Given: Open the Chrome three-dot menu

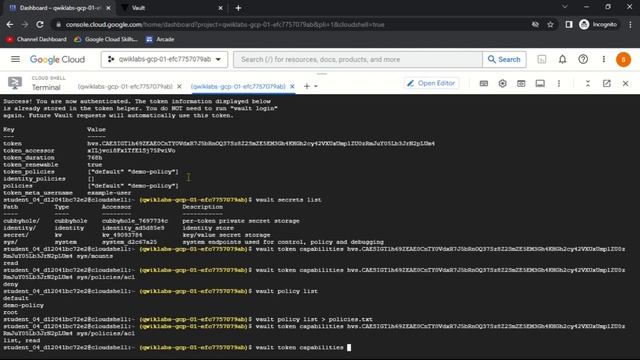Looking at the screenshot, I should pos(631,24).
